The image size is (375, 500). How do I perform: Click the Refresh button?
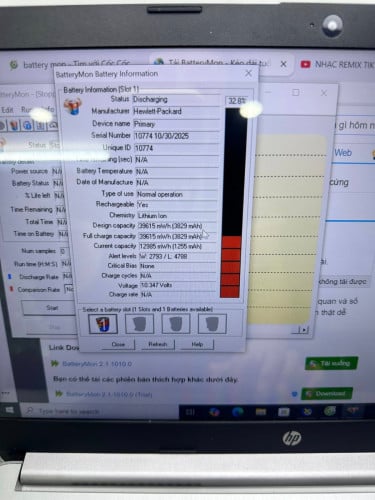[x=158, y=344]
